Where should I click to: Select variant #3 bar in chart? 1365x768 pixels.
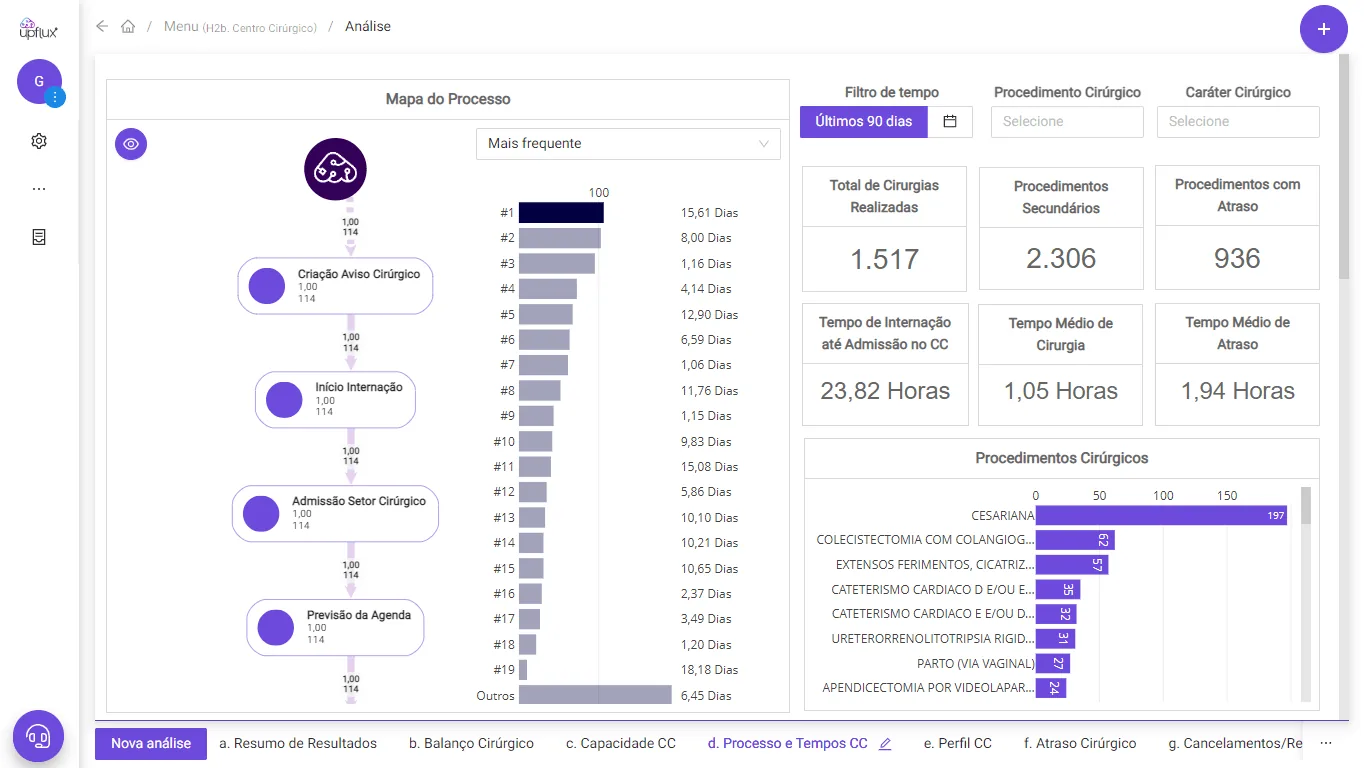(557, 264)
